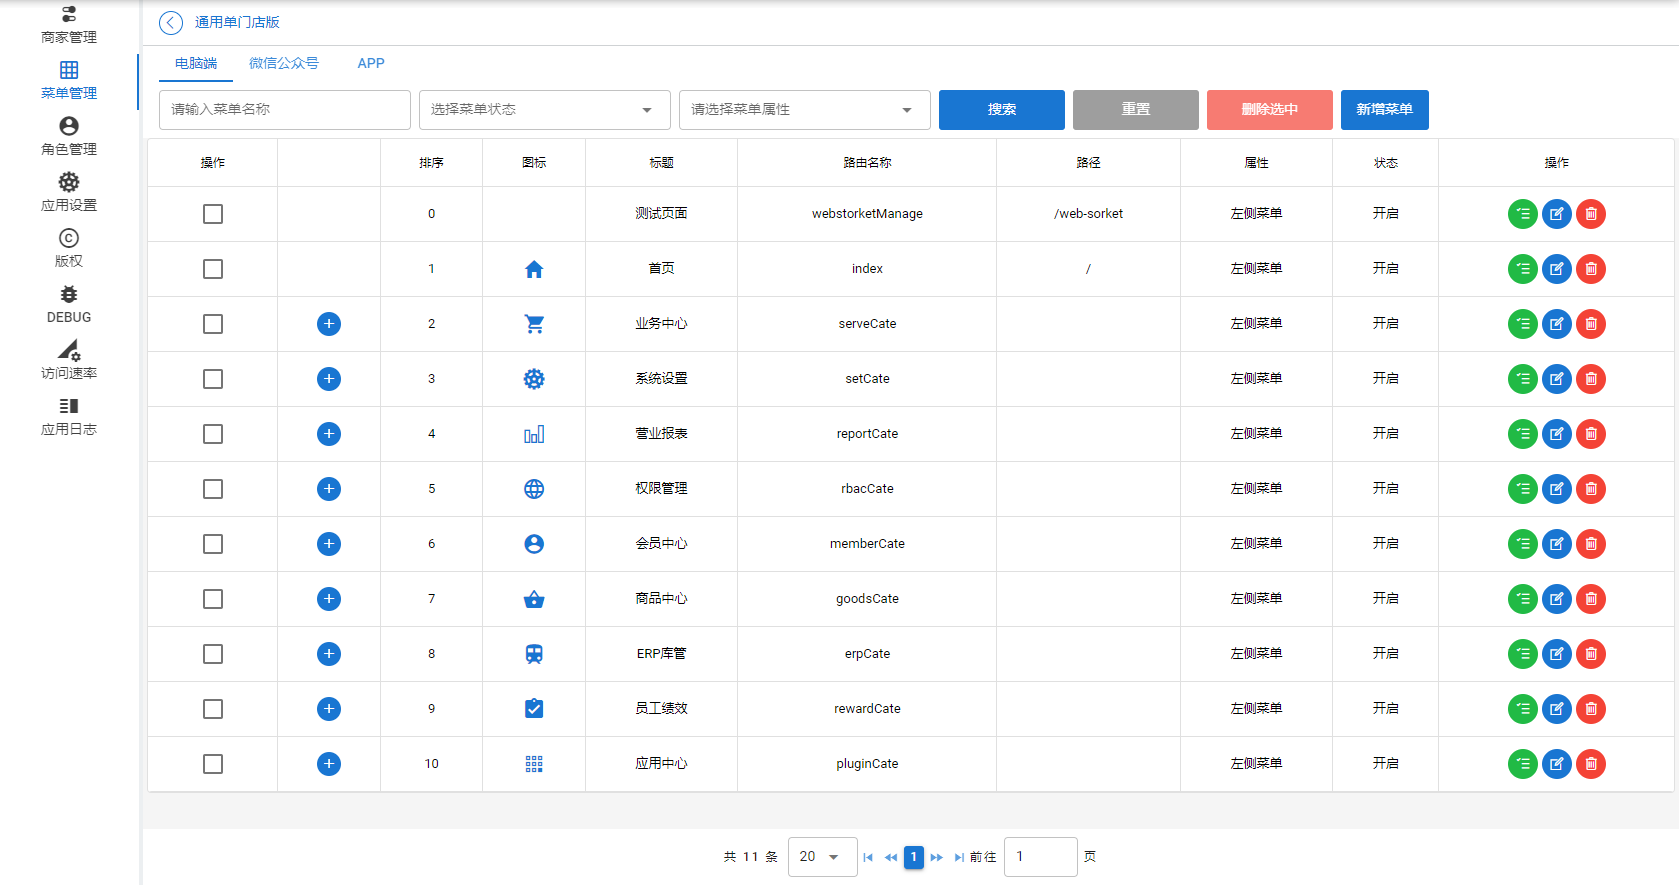Click the green submenu icon for 测试页面
1679x885 pixels.
coord(1523,214)
